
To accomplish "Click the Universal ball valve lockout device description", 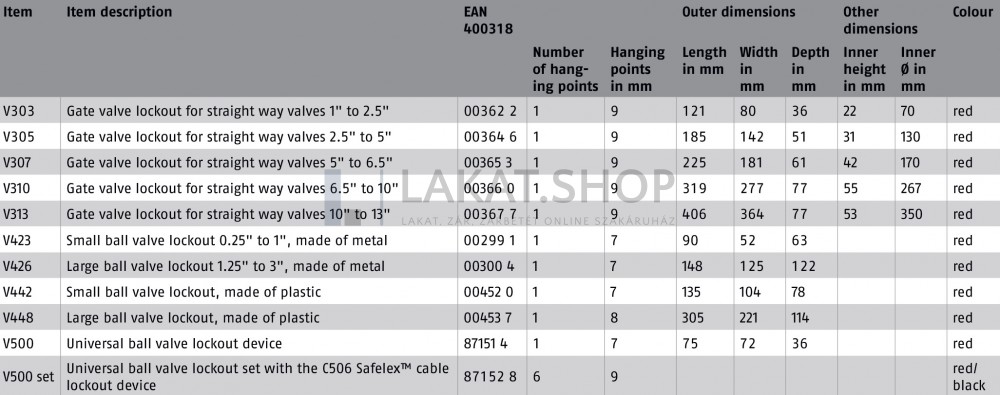I will coord(174,343).
